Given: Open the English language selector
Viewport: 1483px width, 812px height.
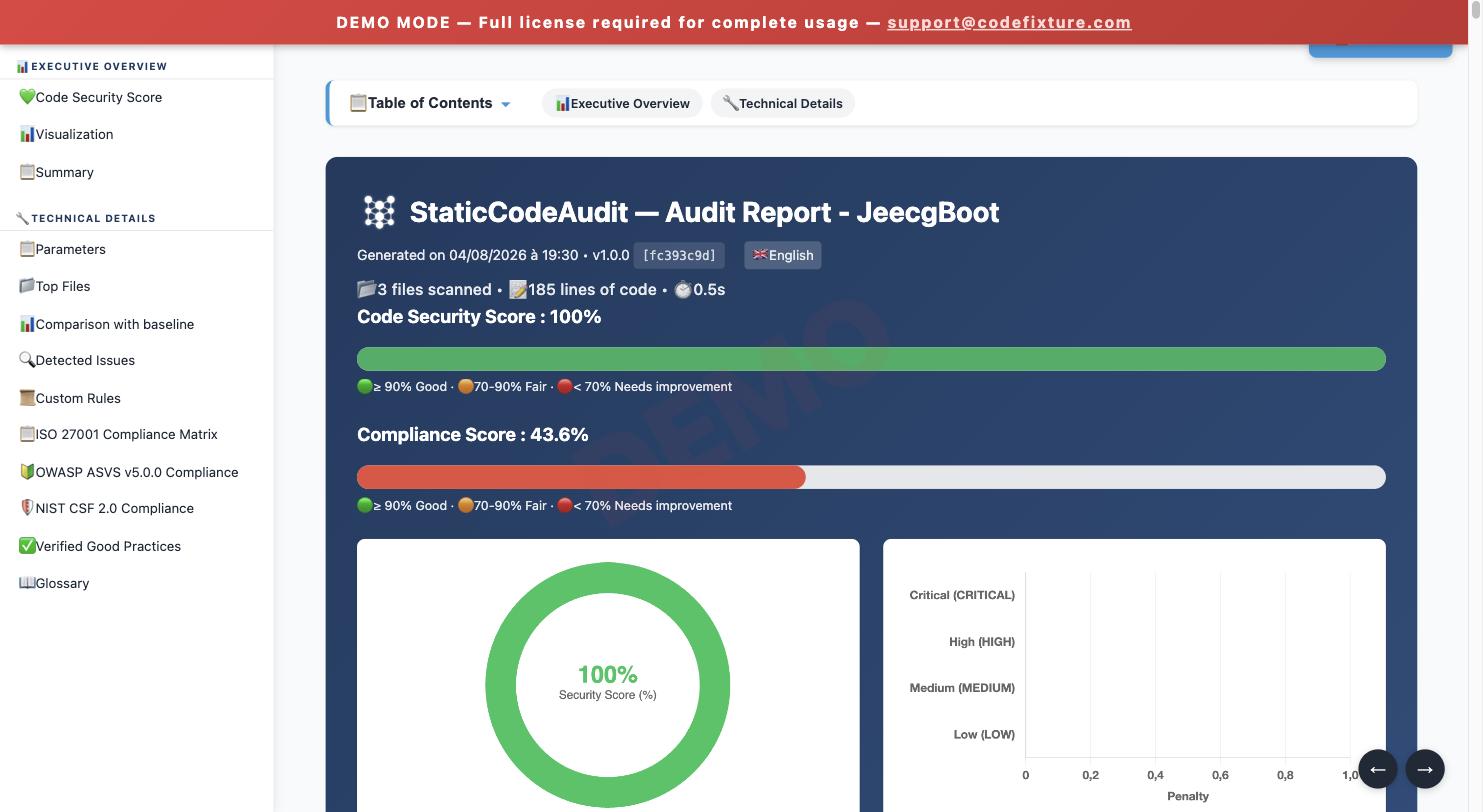Looking at the screenshot, I should (x=782, y=255).
